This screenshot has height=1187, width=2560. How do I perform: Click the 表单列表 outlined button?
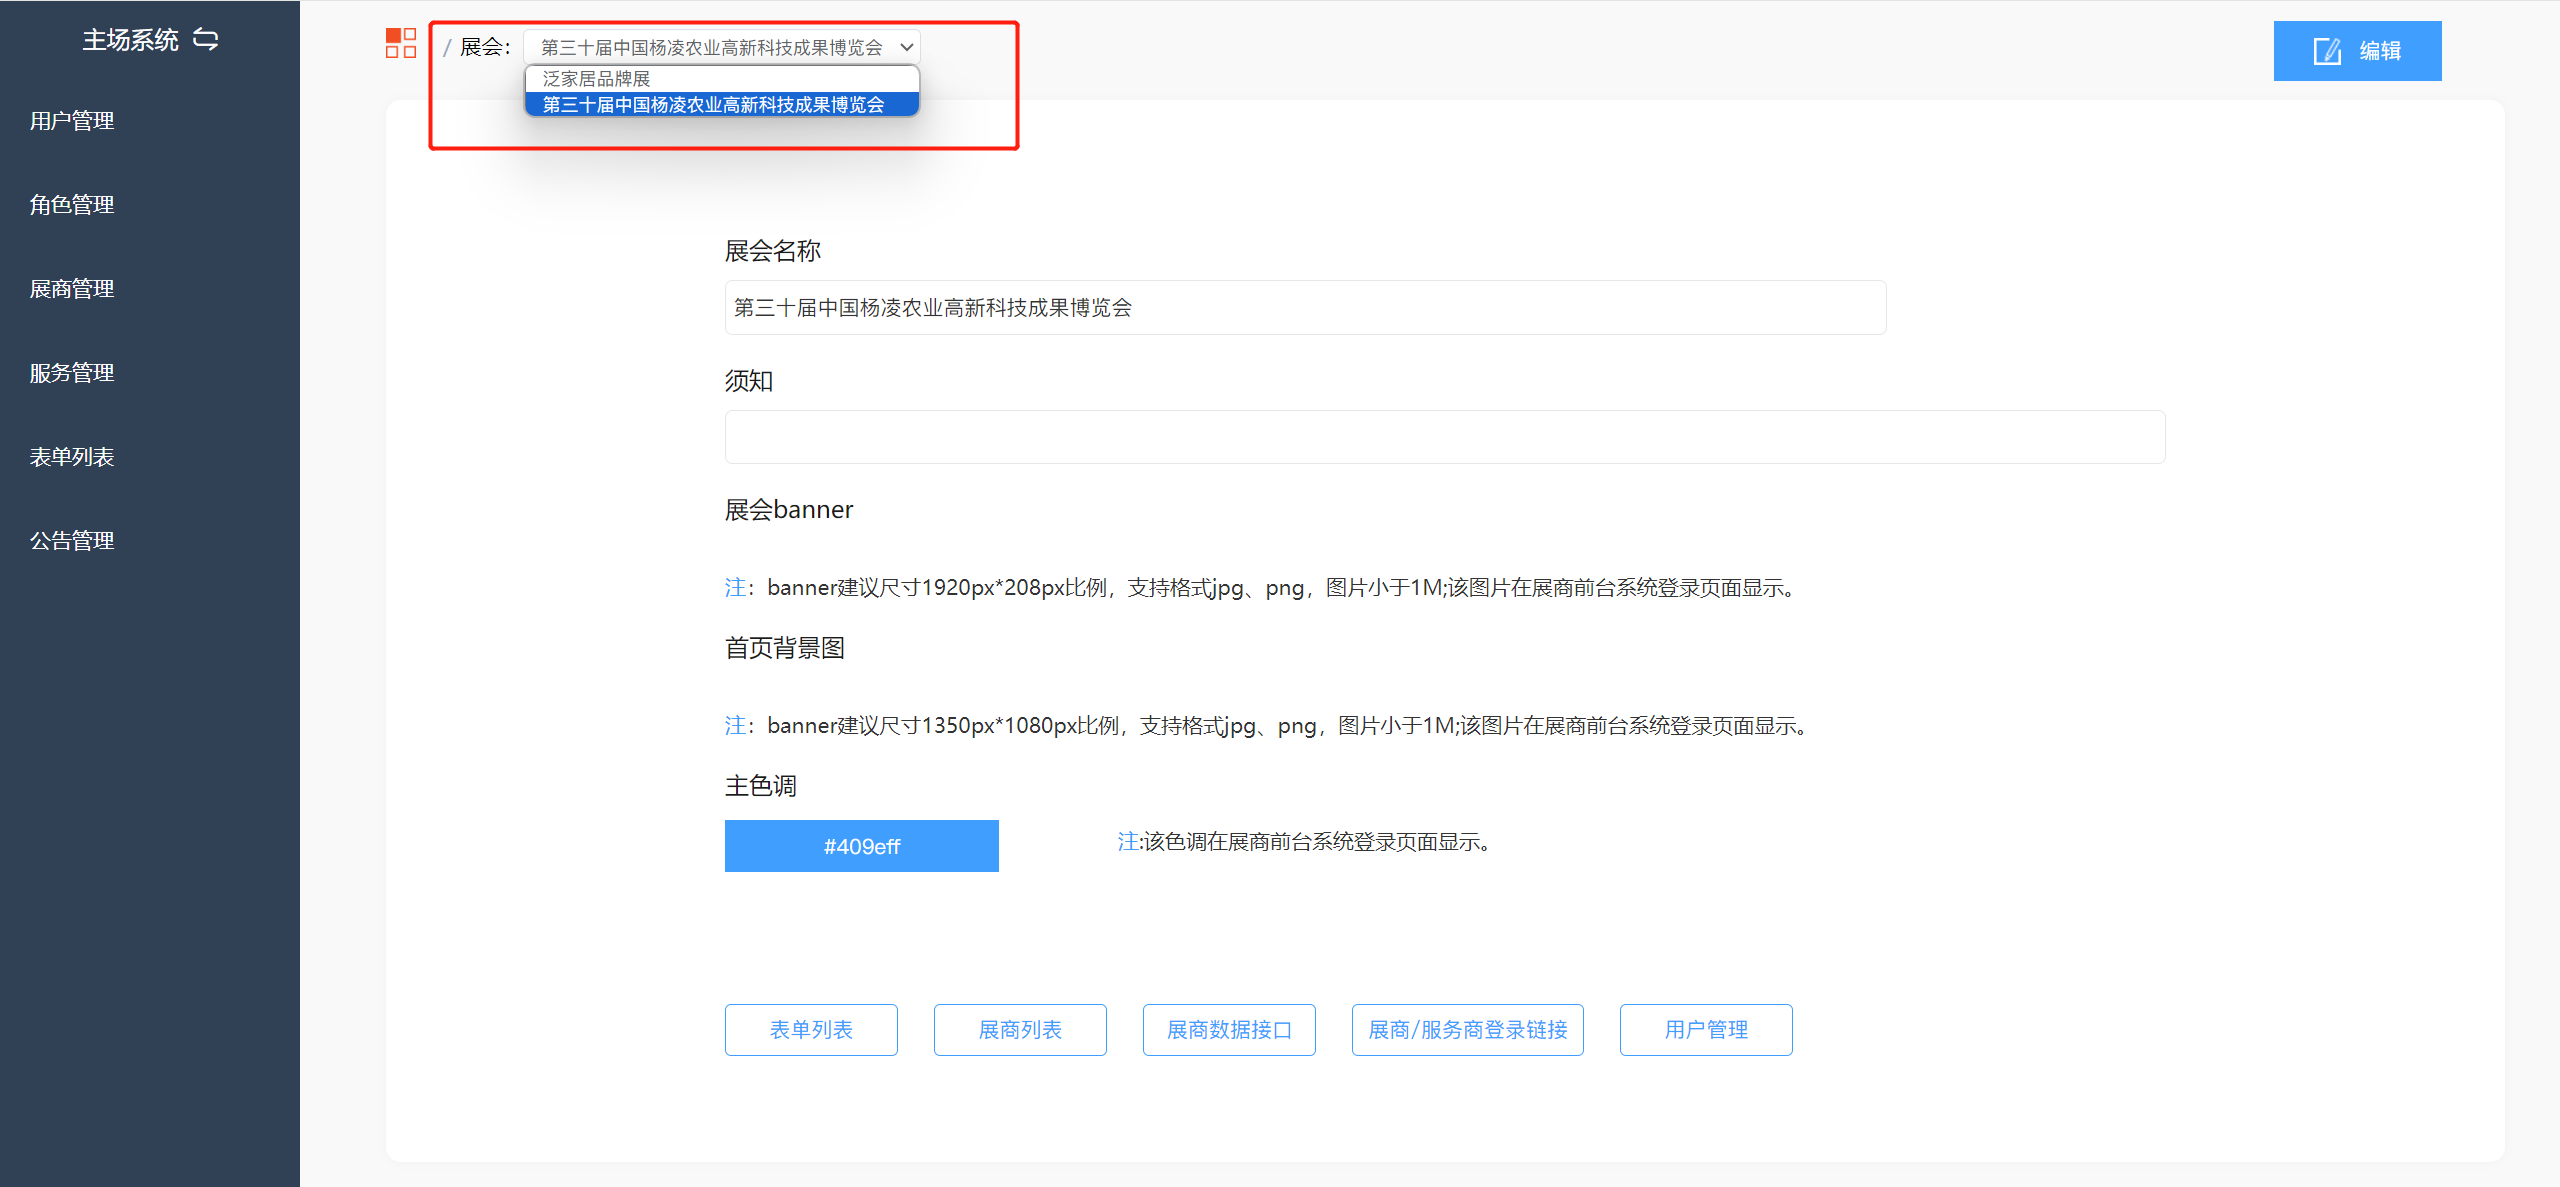(811, 1030)
